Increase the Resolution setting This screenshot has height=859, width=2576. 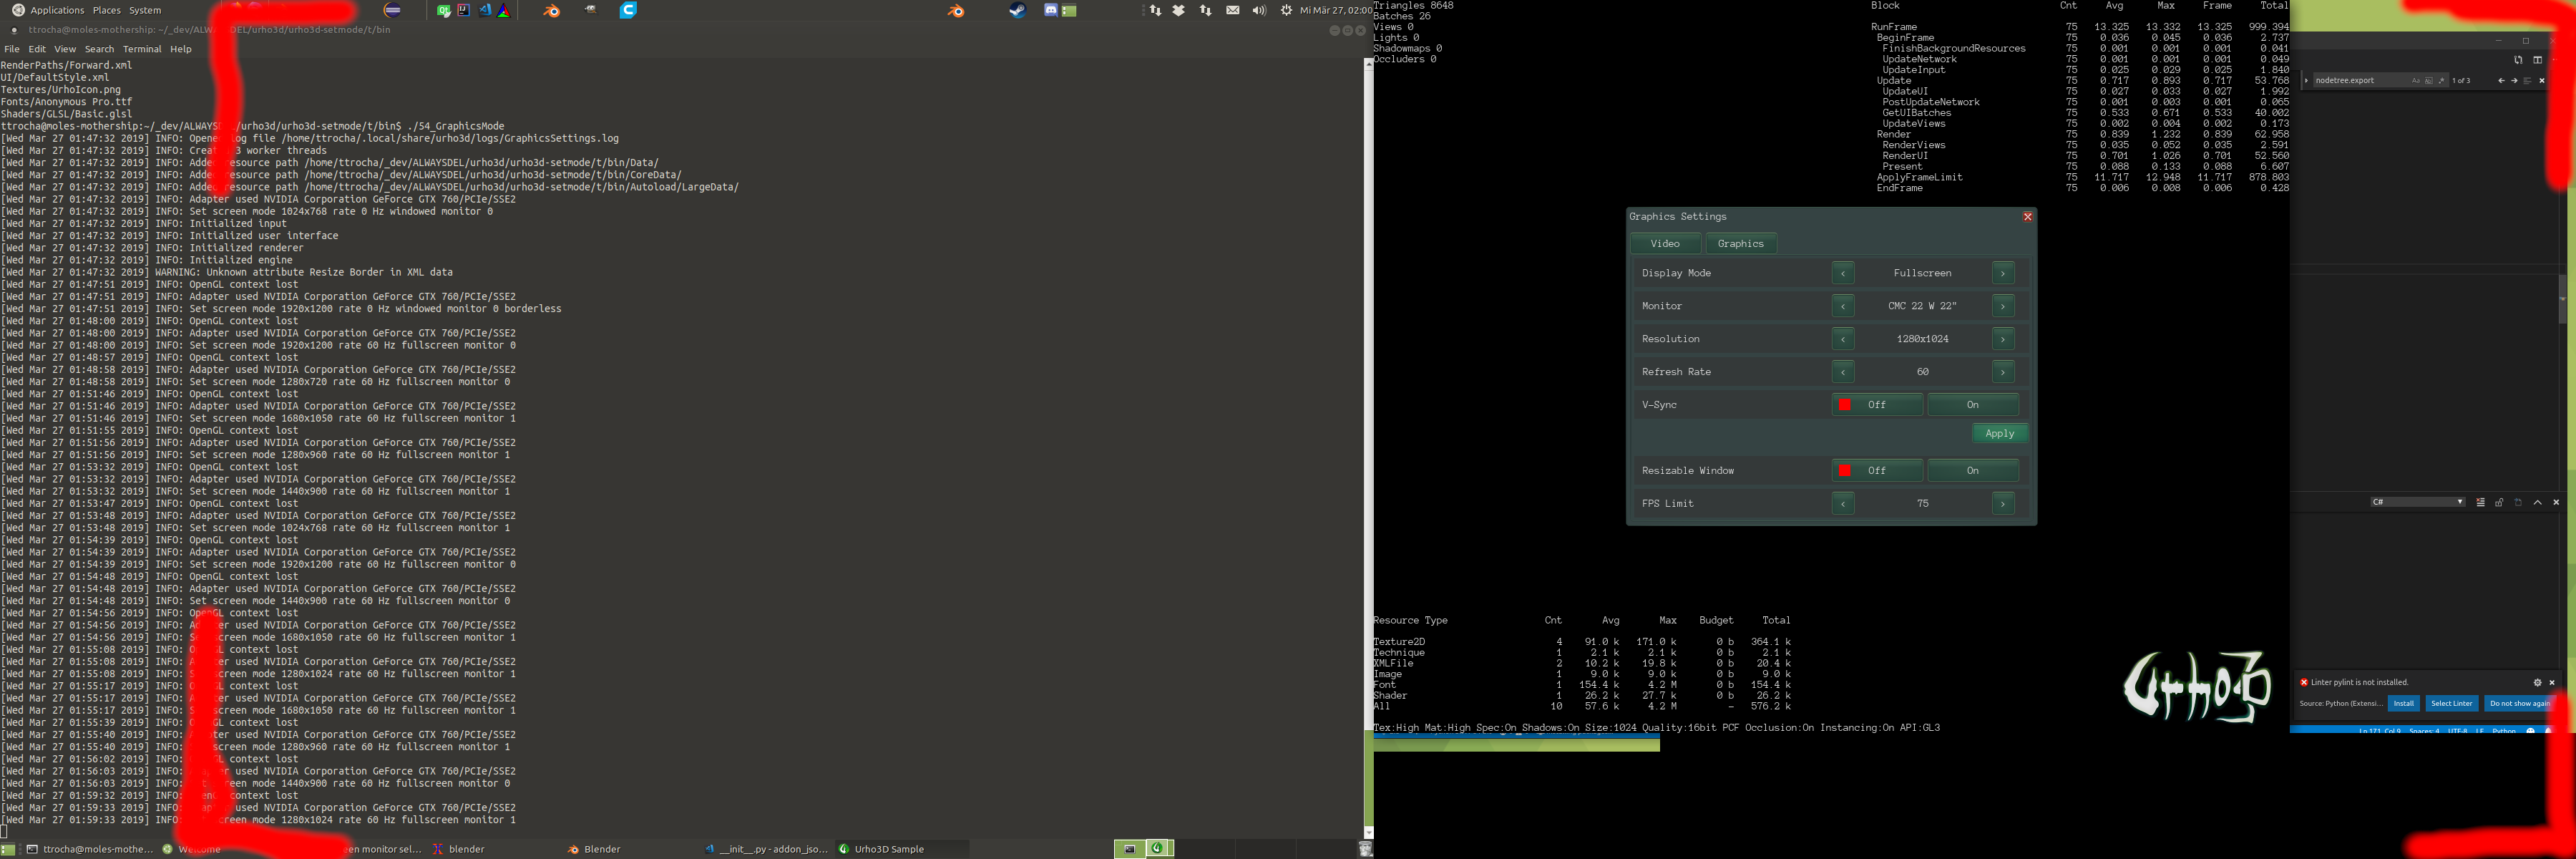[2003, 339]
